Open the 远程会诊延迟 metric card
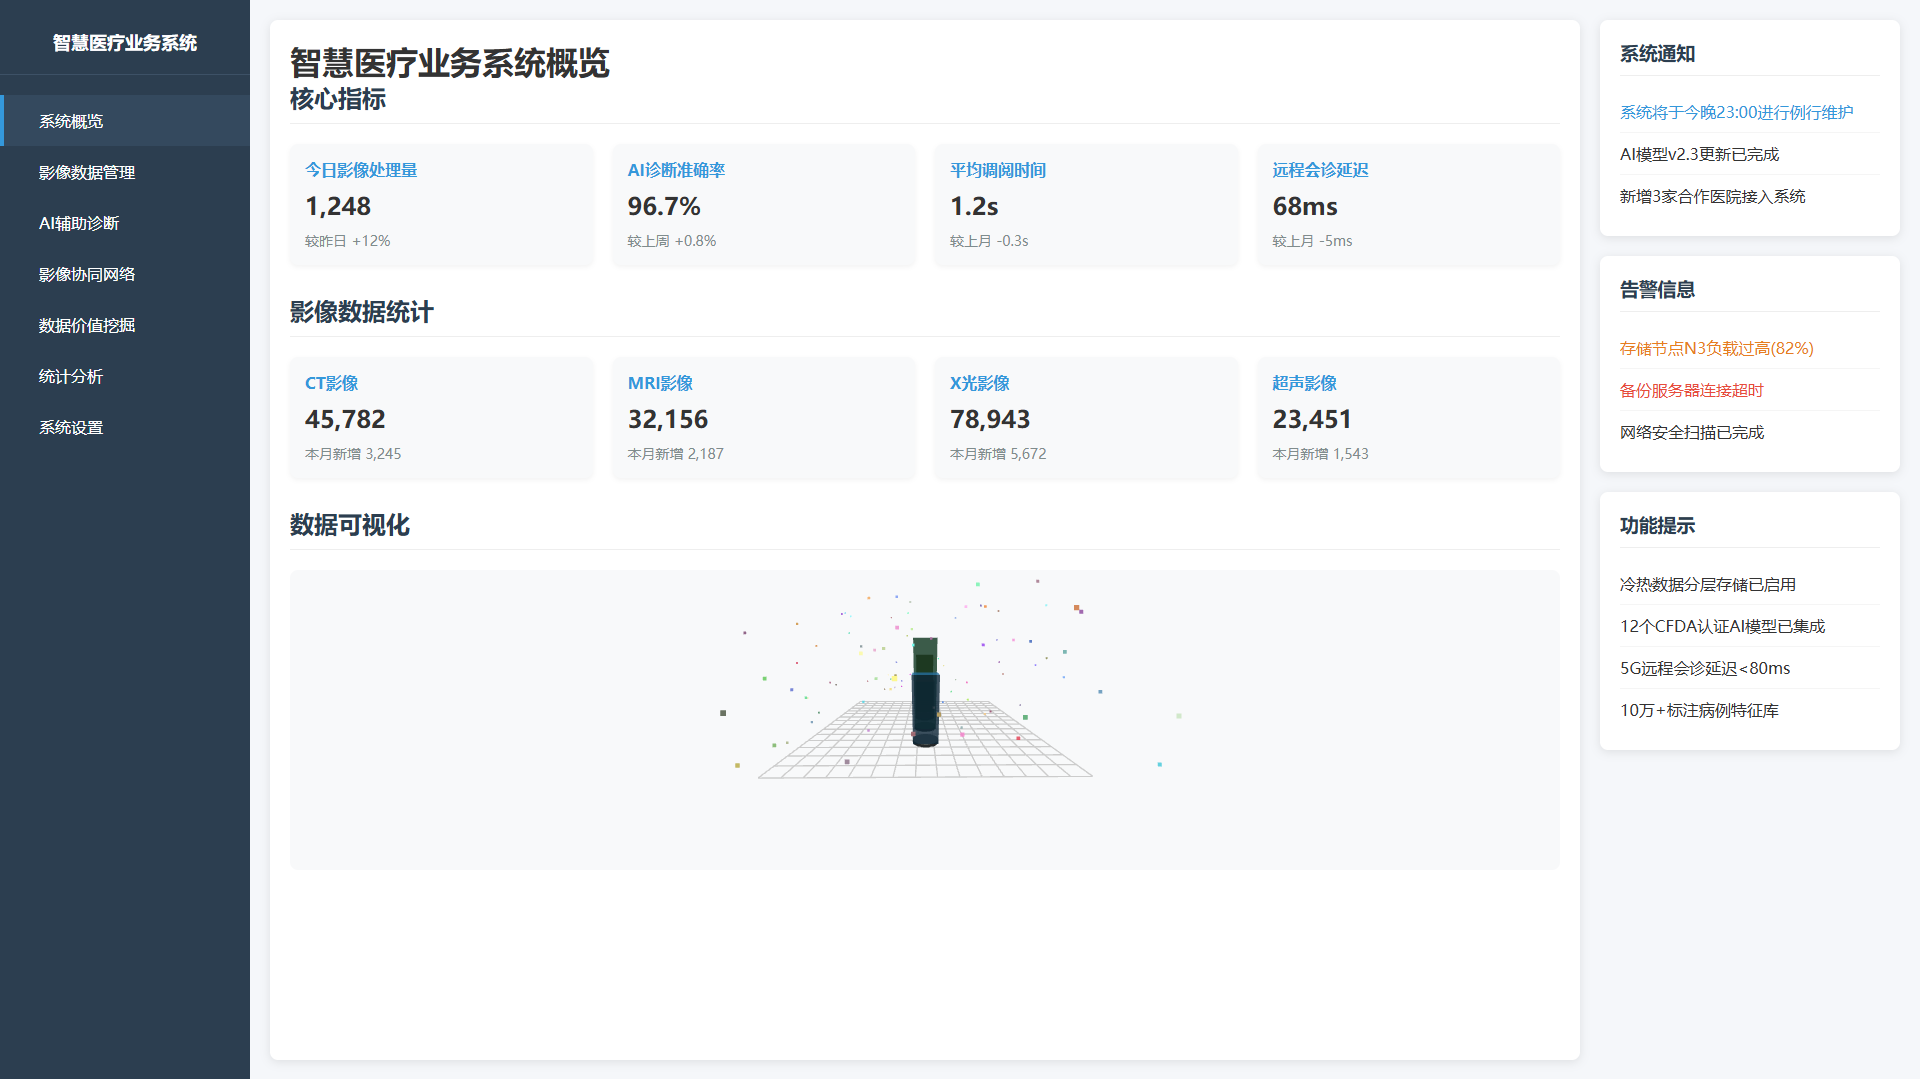Image resolution: width=1920 pixels, height=1079 pixels. pos(1408,205)
